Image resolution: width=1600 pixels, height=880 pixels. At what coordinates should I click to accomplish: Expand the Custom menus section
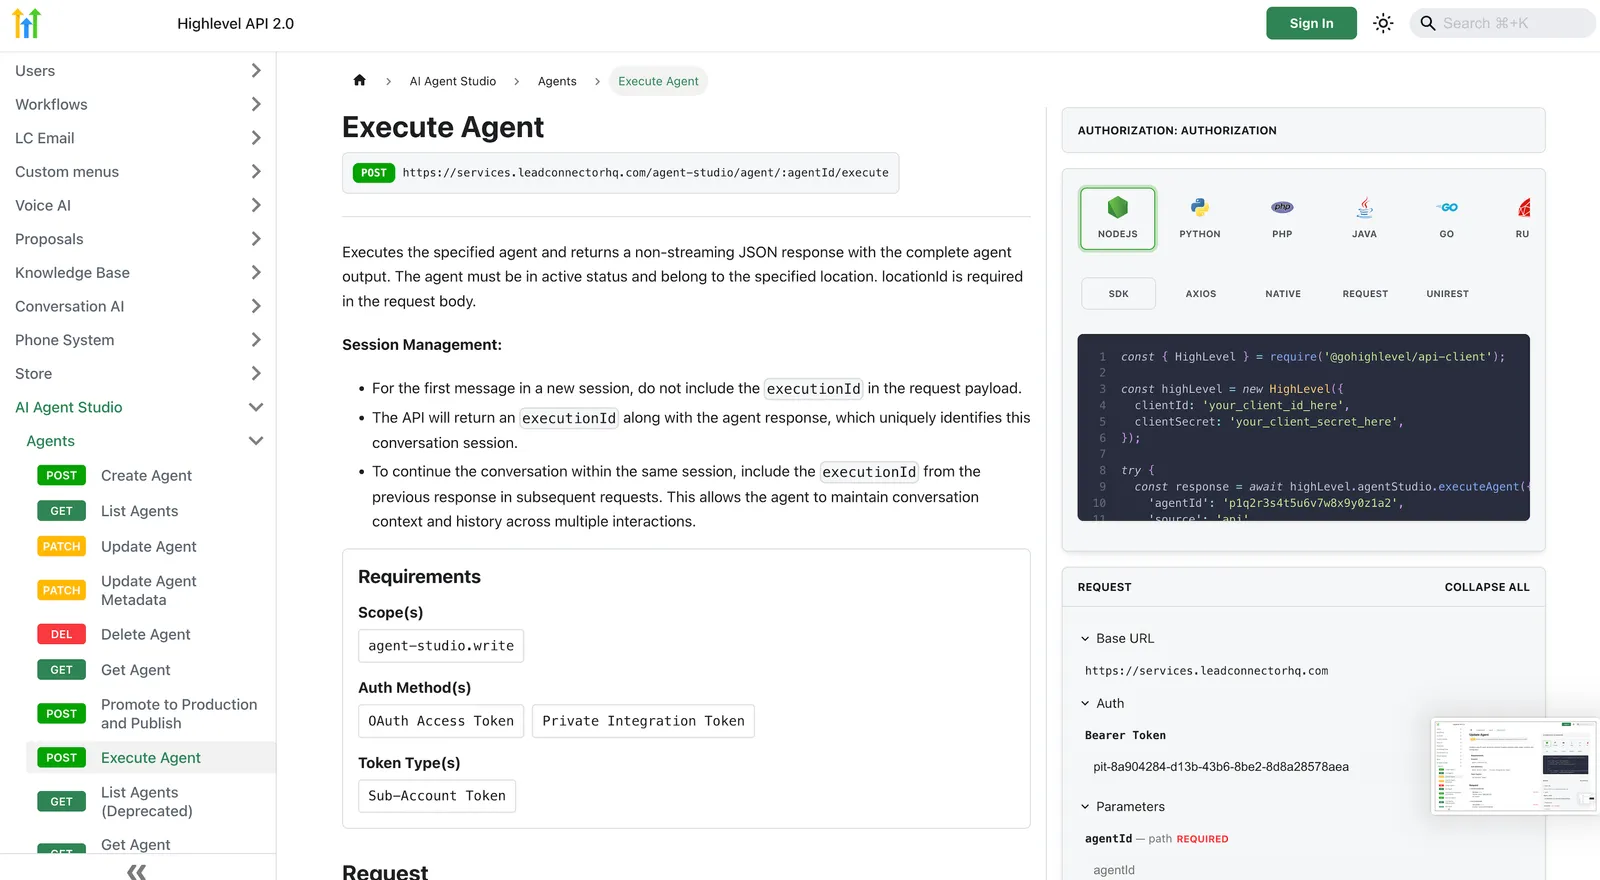point(256,172)
